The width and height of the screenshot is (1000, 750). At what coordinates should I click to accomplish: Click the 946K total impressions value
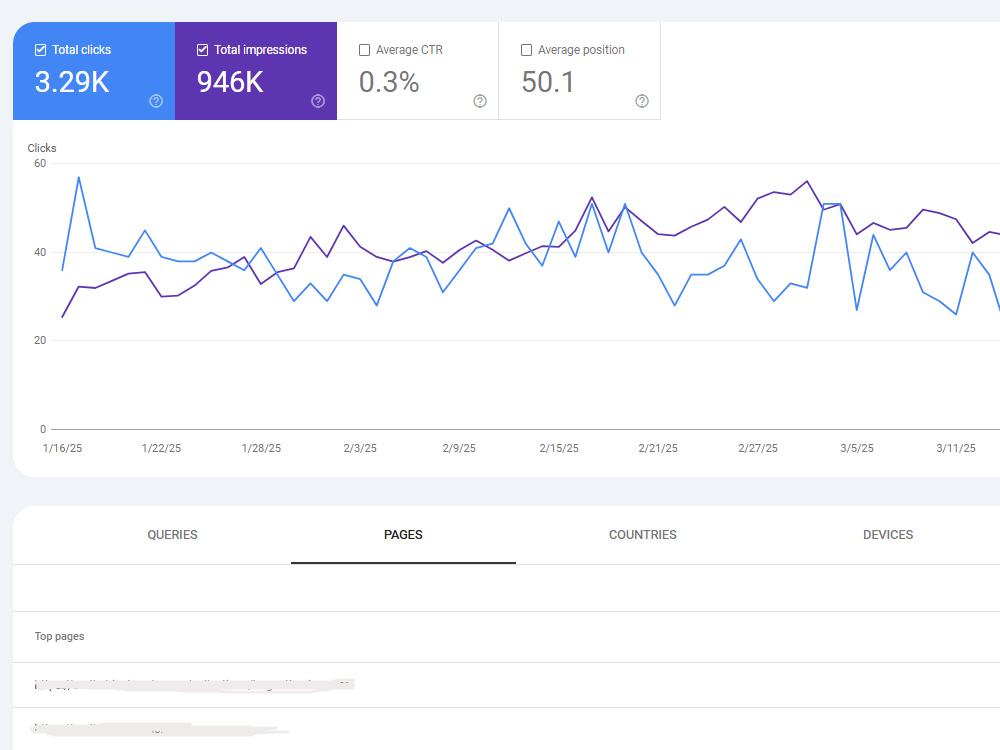pos(230,82)
